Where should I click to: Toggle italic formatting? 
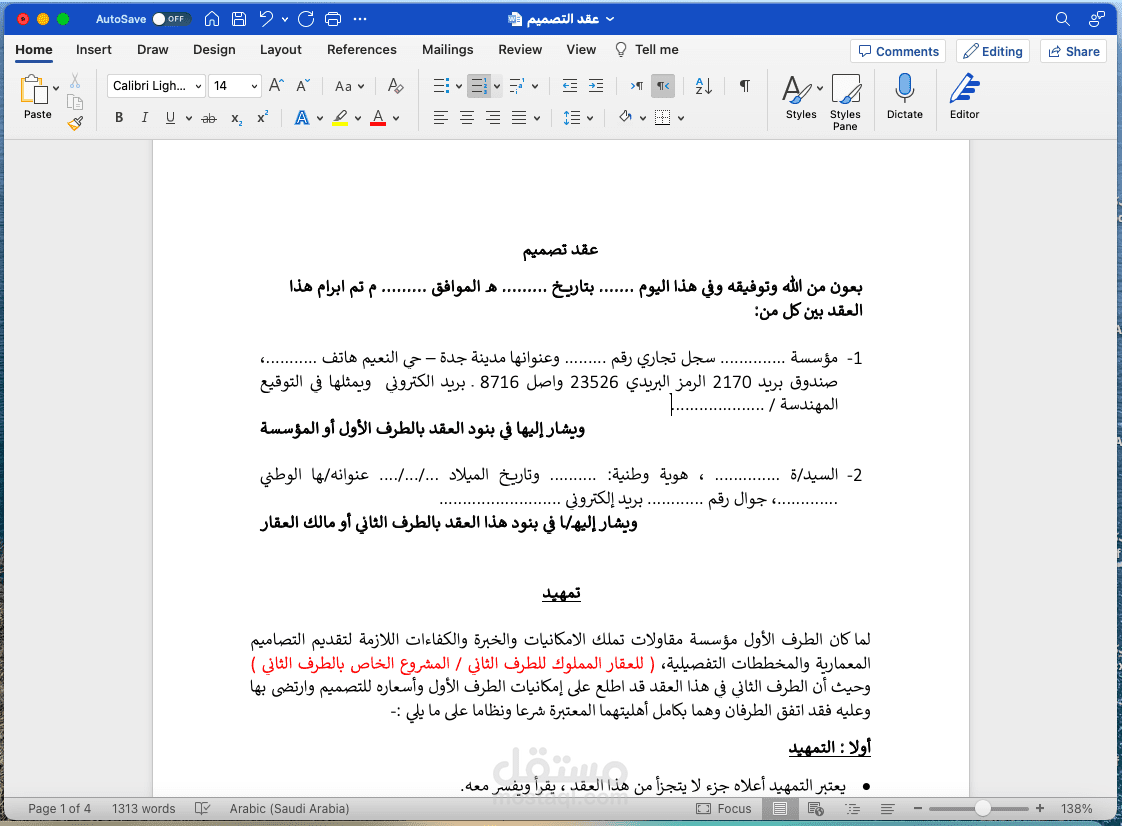coord(145,117)
